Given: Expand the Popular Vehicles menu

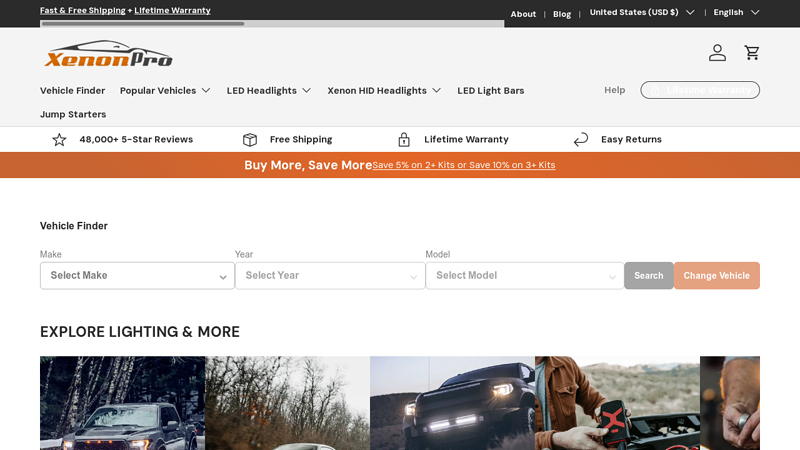Looking at the screenshot, I should 165,90.
